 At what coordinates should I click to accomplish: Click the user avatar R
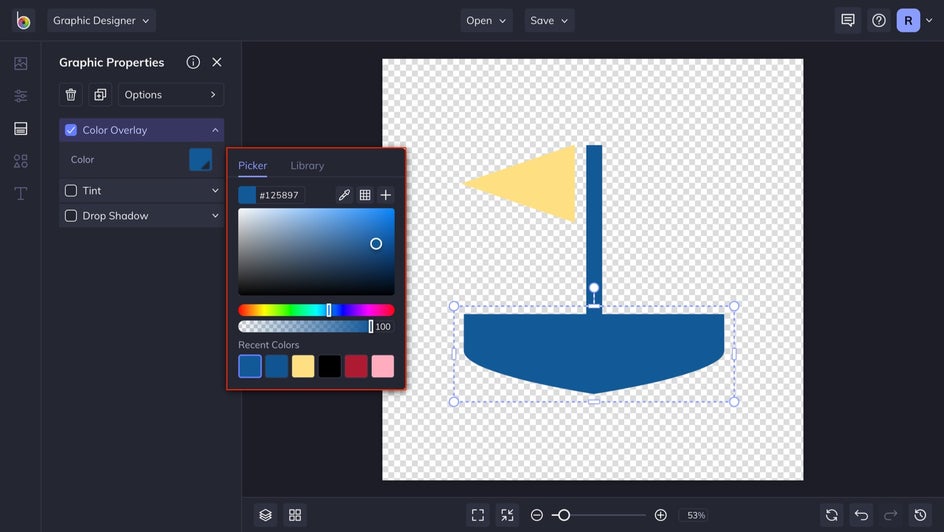point(908,20)
